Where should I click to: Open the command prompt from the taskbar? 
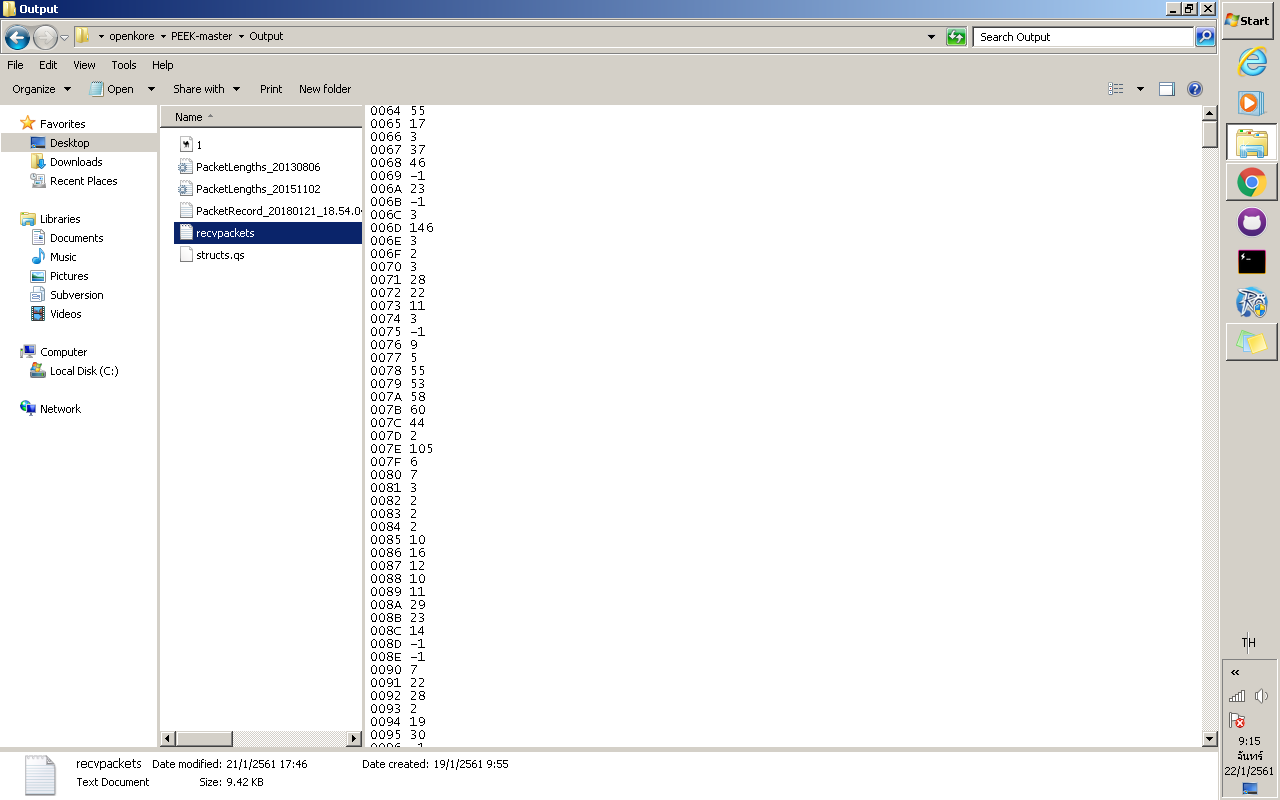tap(1250, 261)
